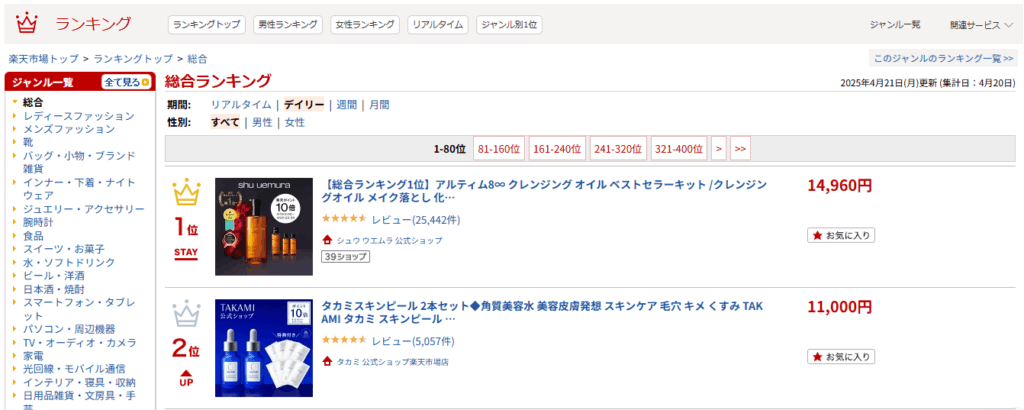
Task: Go to 楽天市場トップ breadcrumb
Action: [x=44, y=59]
